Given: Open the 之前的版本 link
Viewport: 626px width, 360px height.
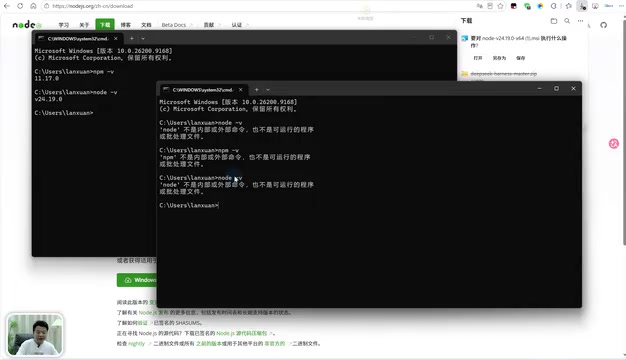Looking at the screenshot, I should [209, 344].
